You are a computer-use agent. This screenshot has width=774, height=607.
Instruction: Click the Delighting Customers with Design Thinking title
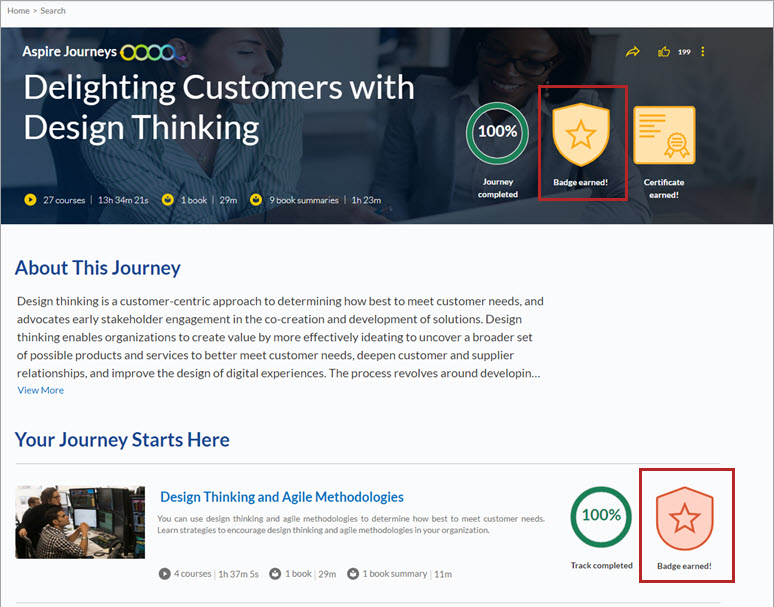click(x=218, y=107)
